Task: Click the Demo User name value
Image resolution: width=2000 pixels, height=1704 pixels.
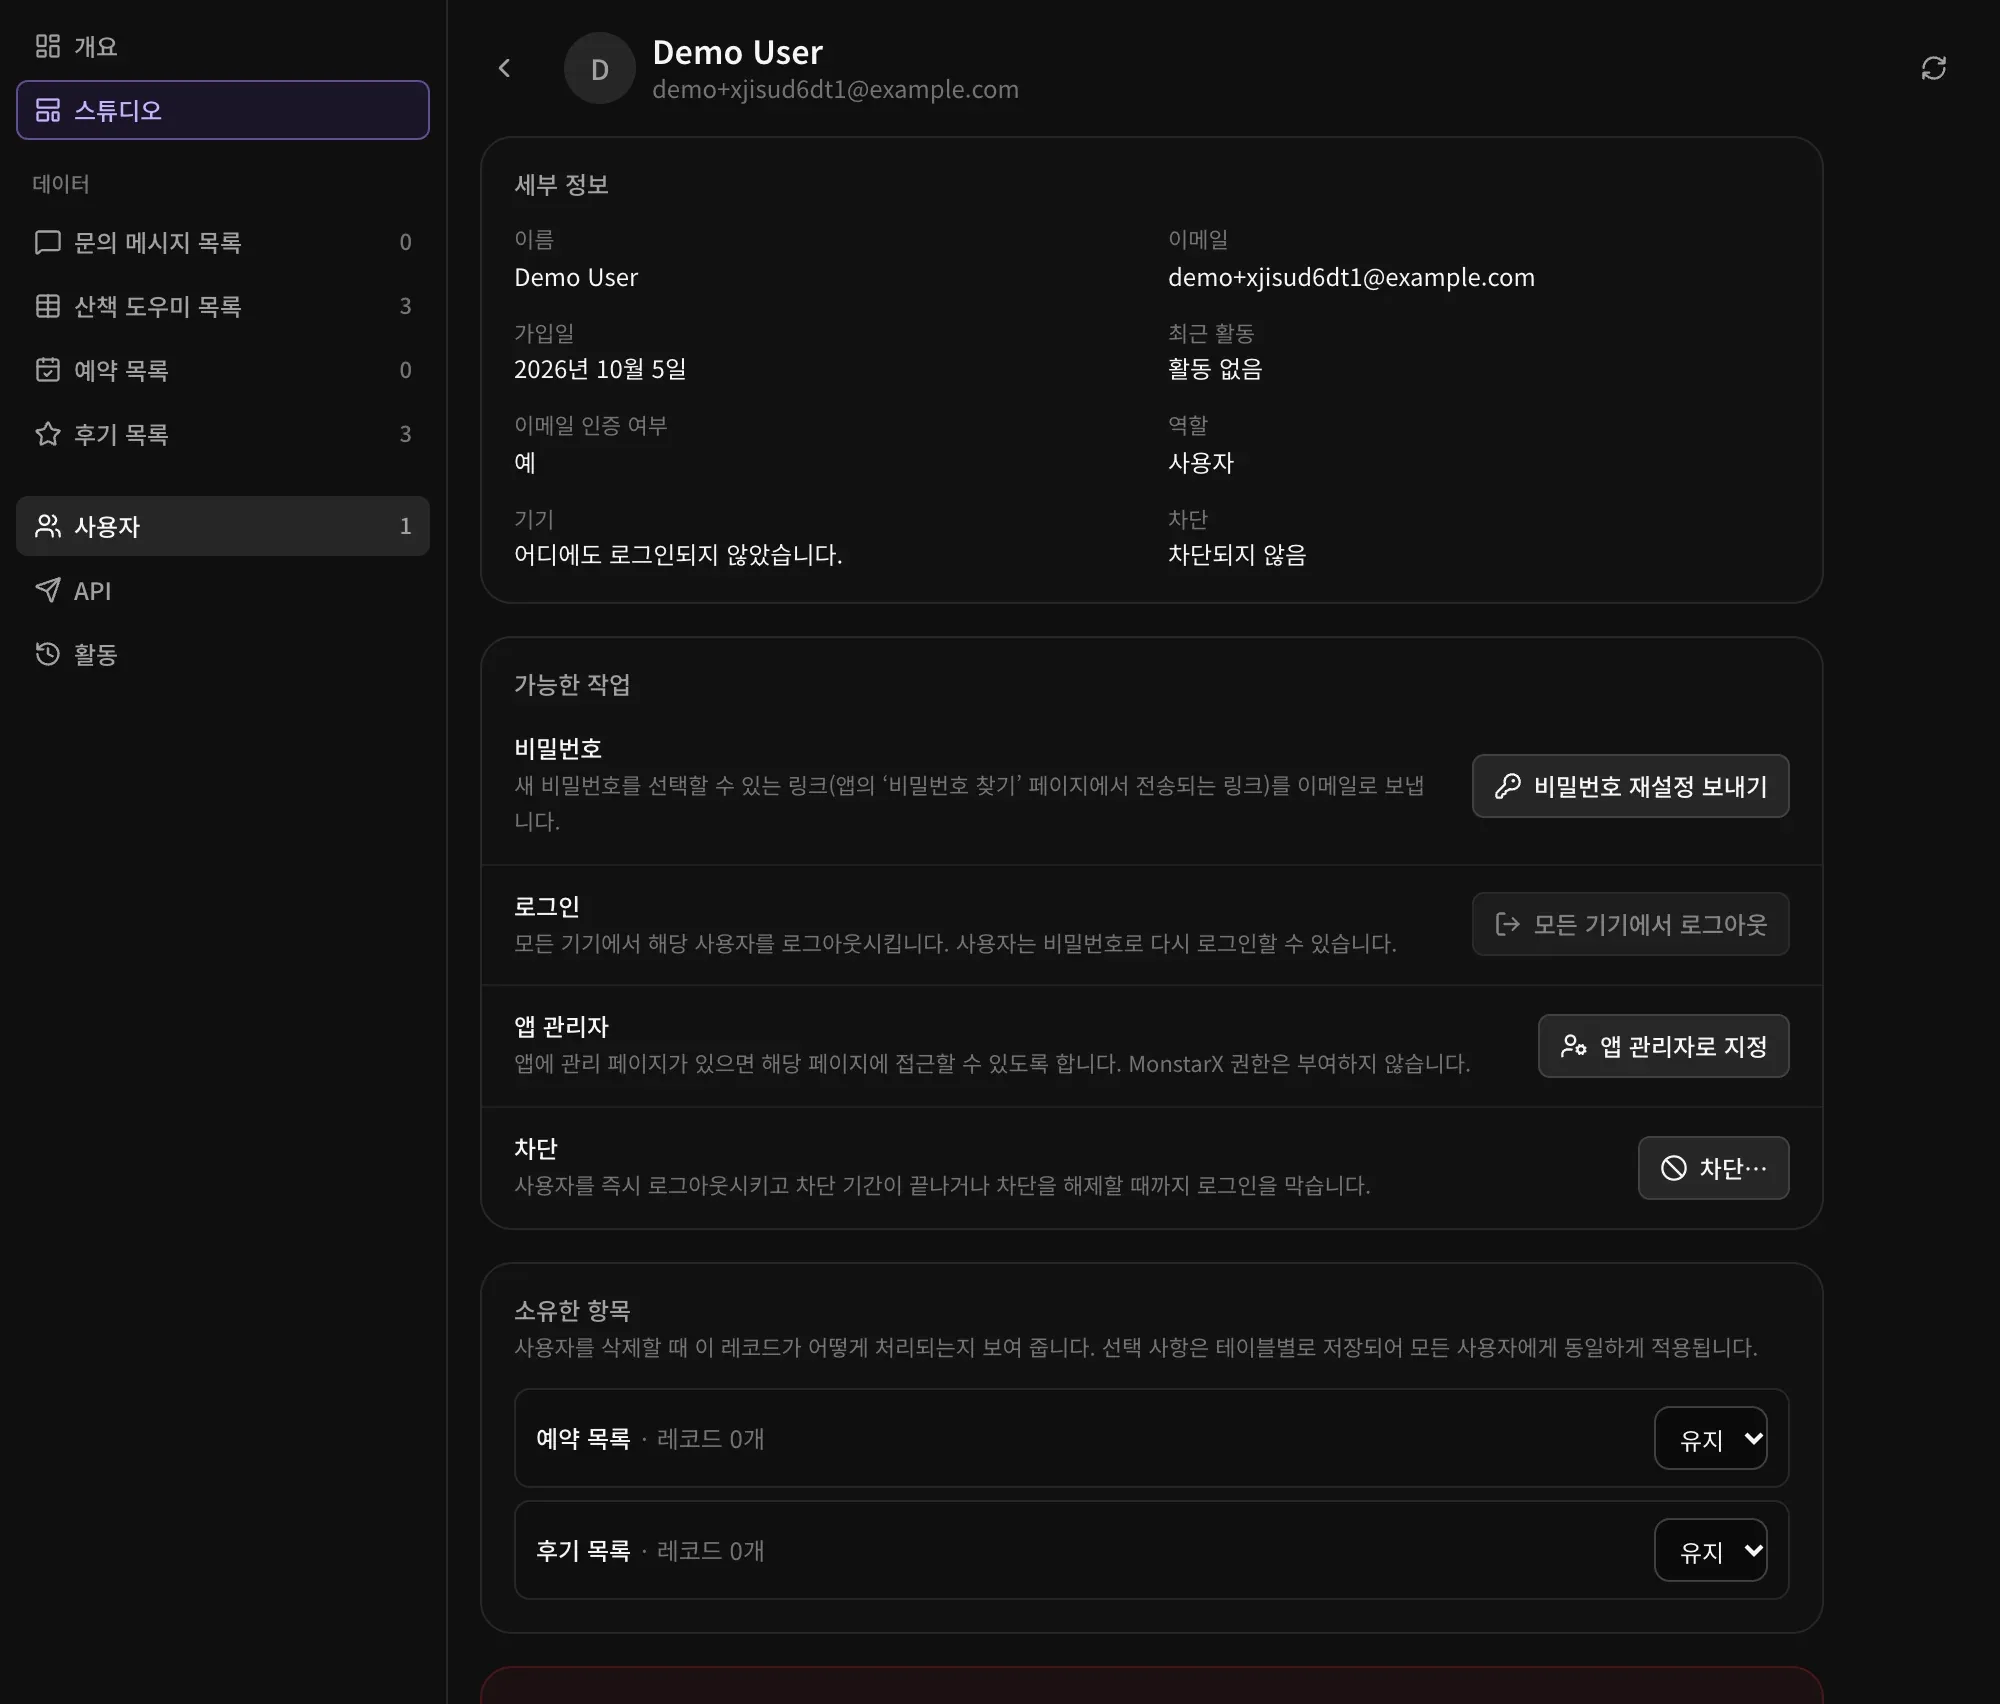Action: (576, 277)
